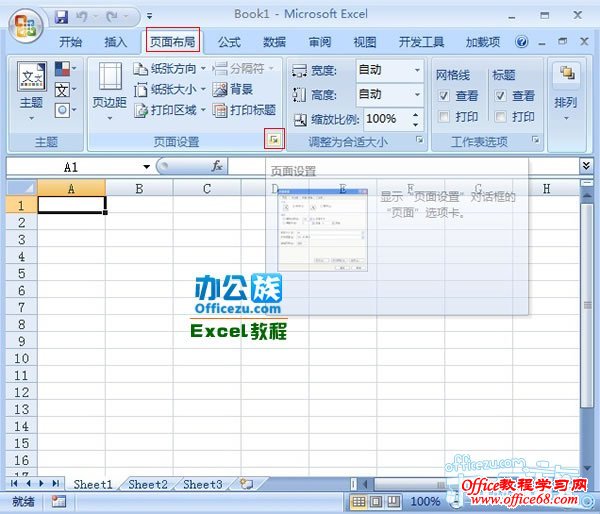The height and width of the screenshot is (514, 600).
Task: Increase the 缩放比例 scale value
Action: (416, 114)
